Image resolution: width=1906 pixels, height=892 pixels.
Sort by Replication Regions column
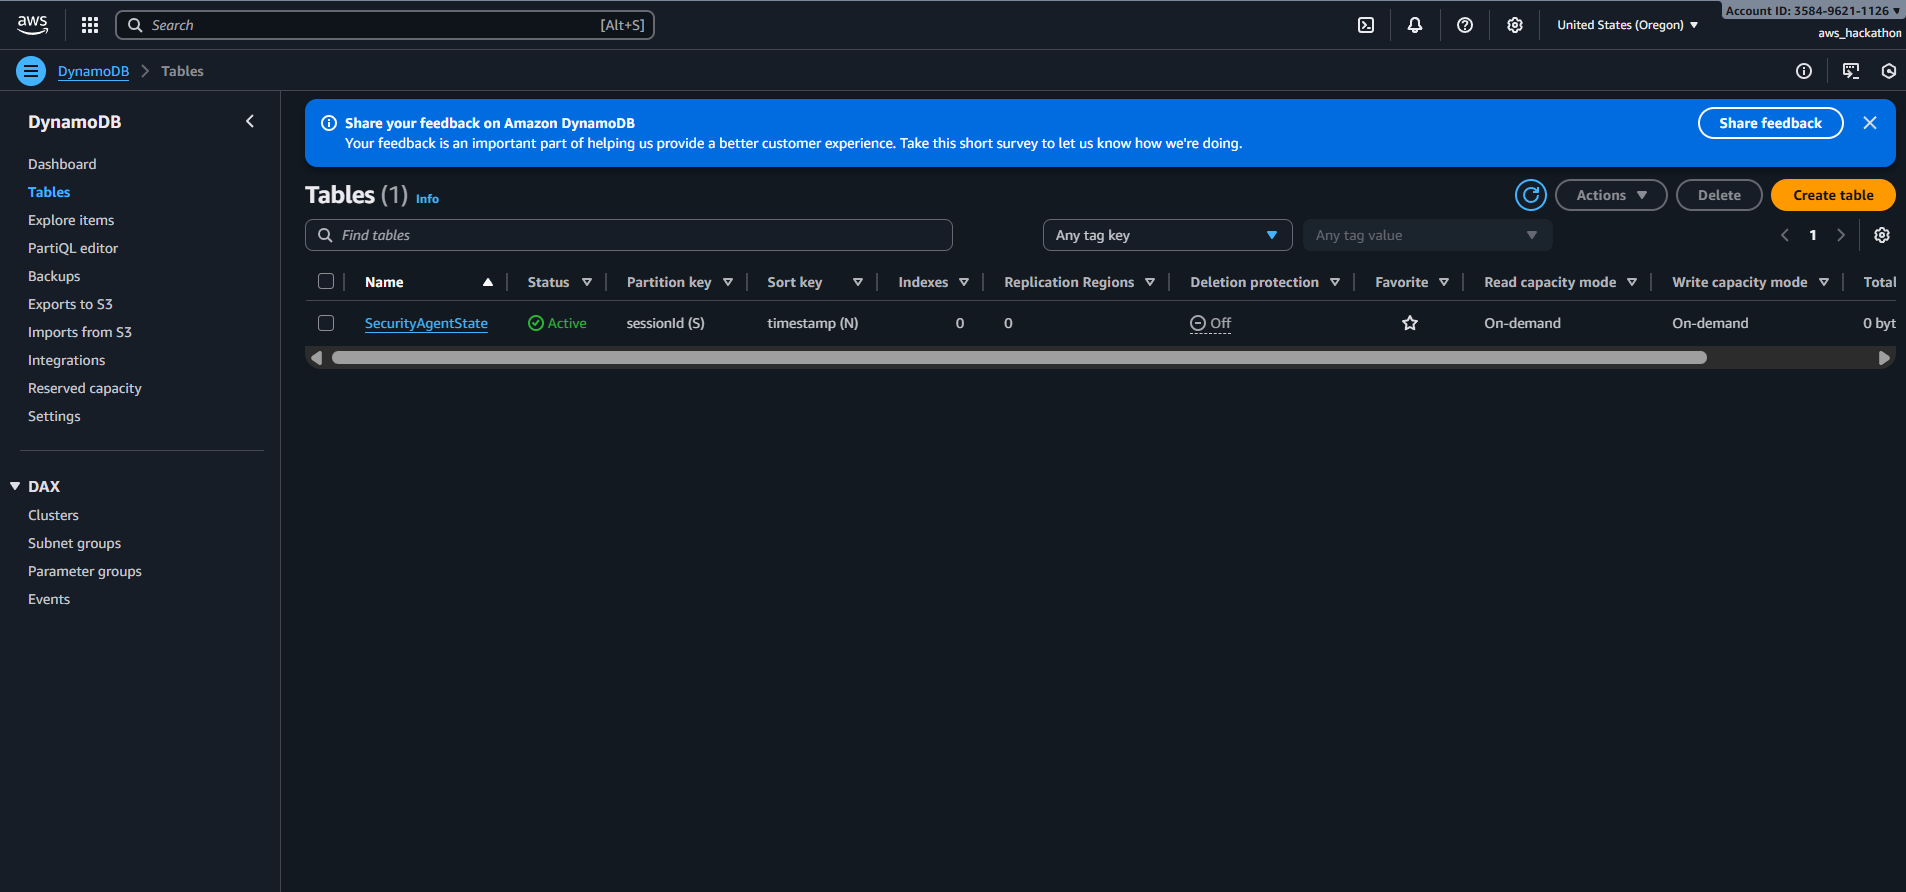tap(1150, 282)
